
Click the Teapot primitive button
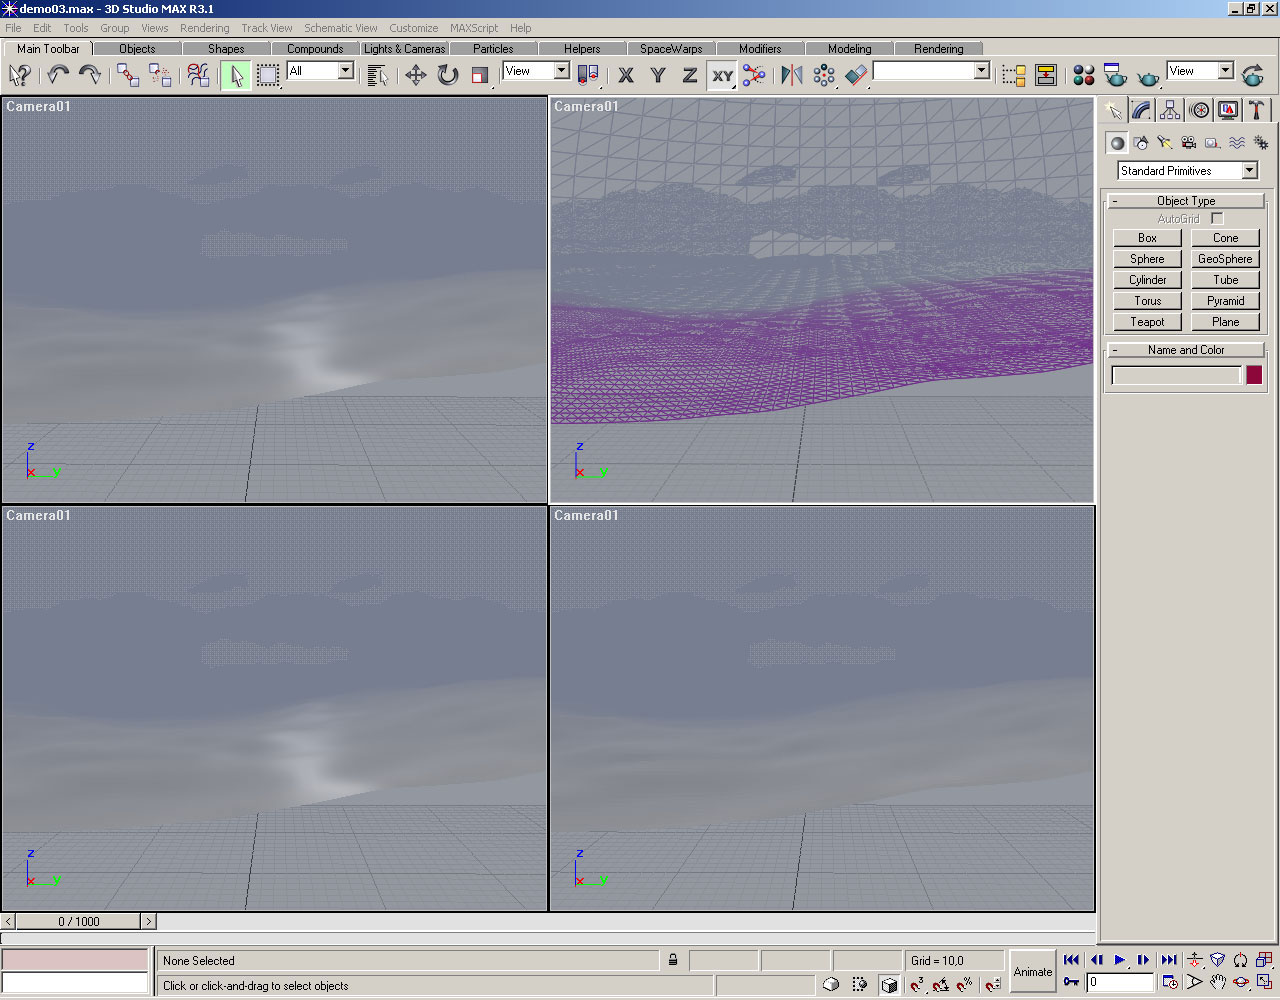[1147, 322]
